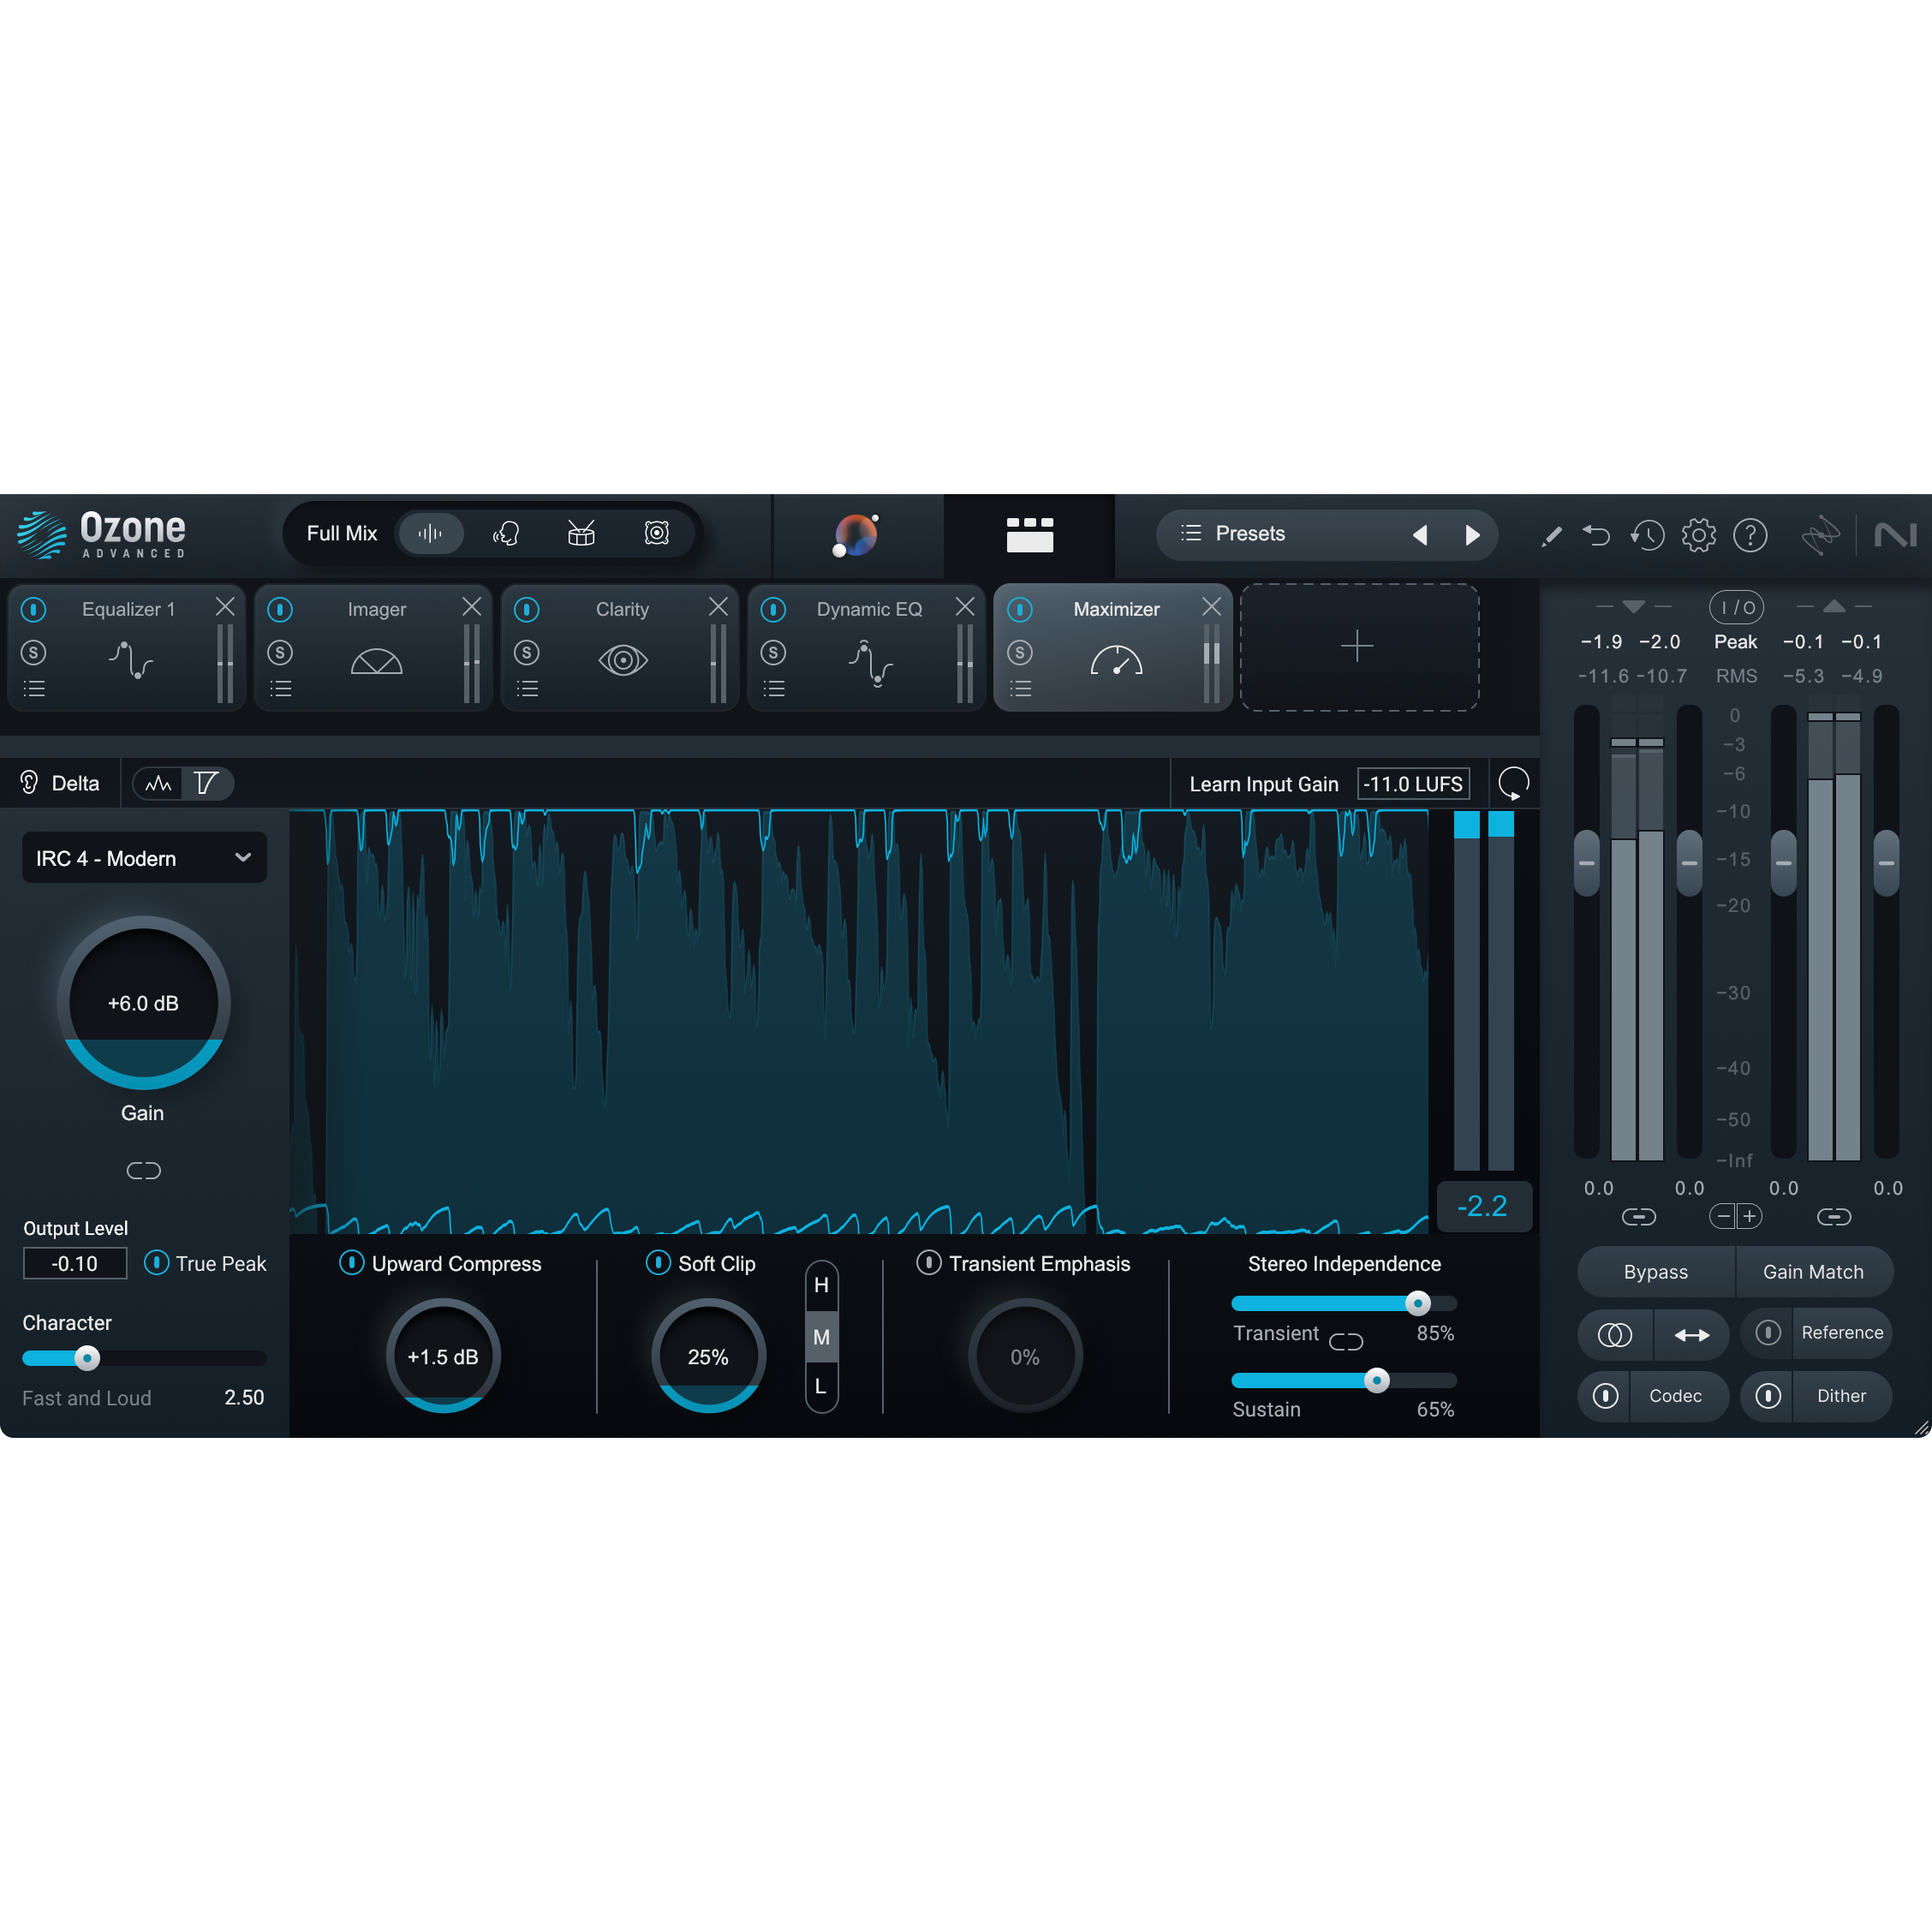The height and width of the screenshot is (1932, 1932).
Task: Open the settings gear icon
Action: click(x=1699, y=535)
